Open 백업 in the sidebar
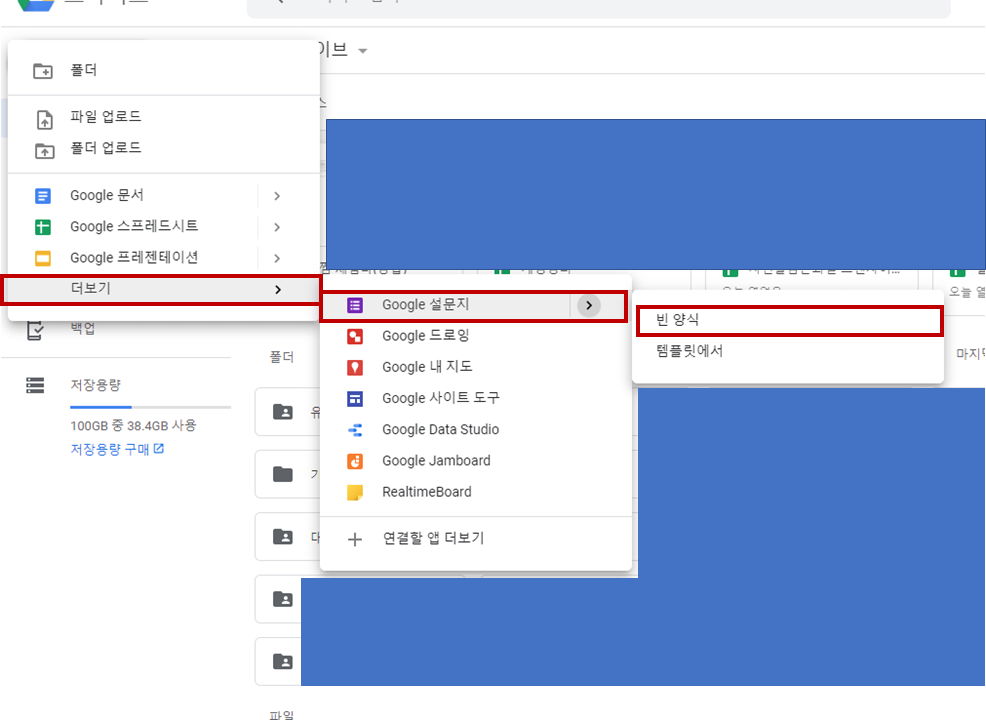This screenshot has height=720, width=986. click(x=82, y=329)
